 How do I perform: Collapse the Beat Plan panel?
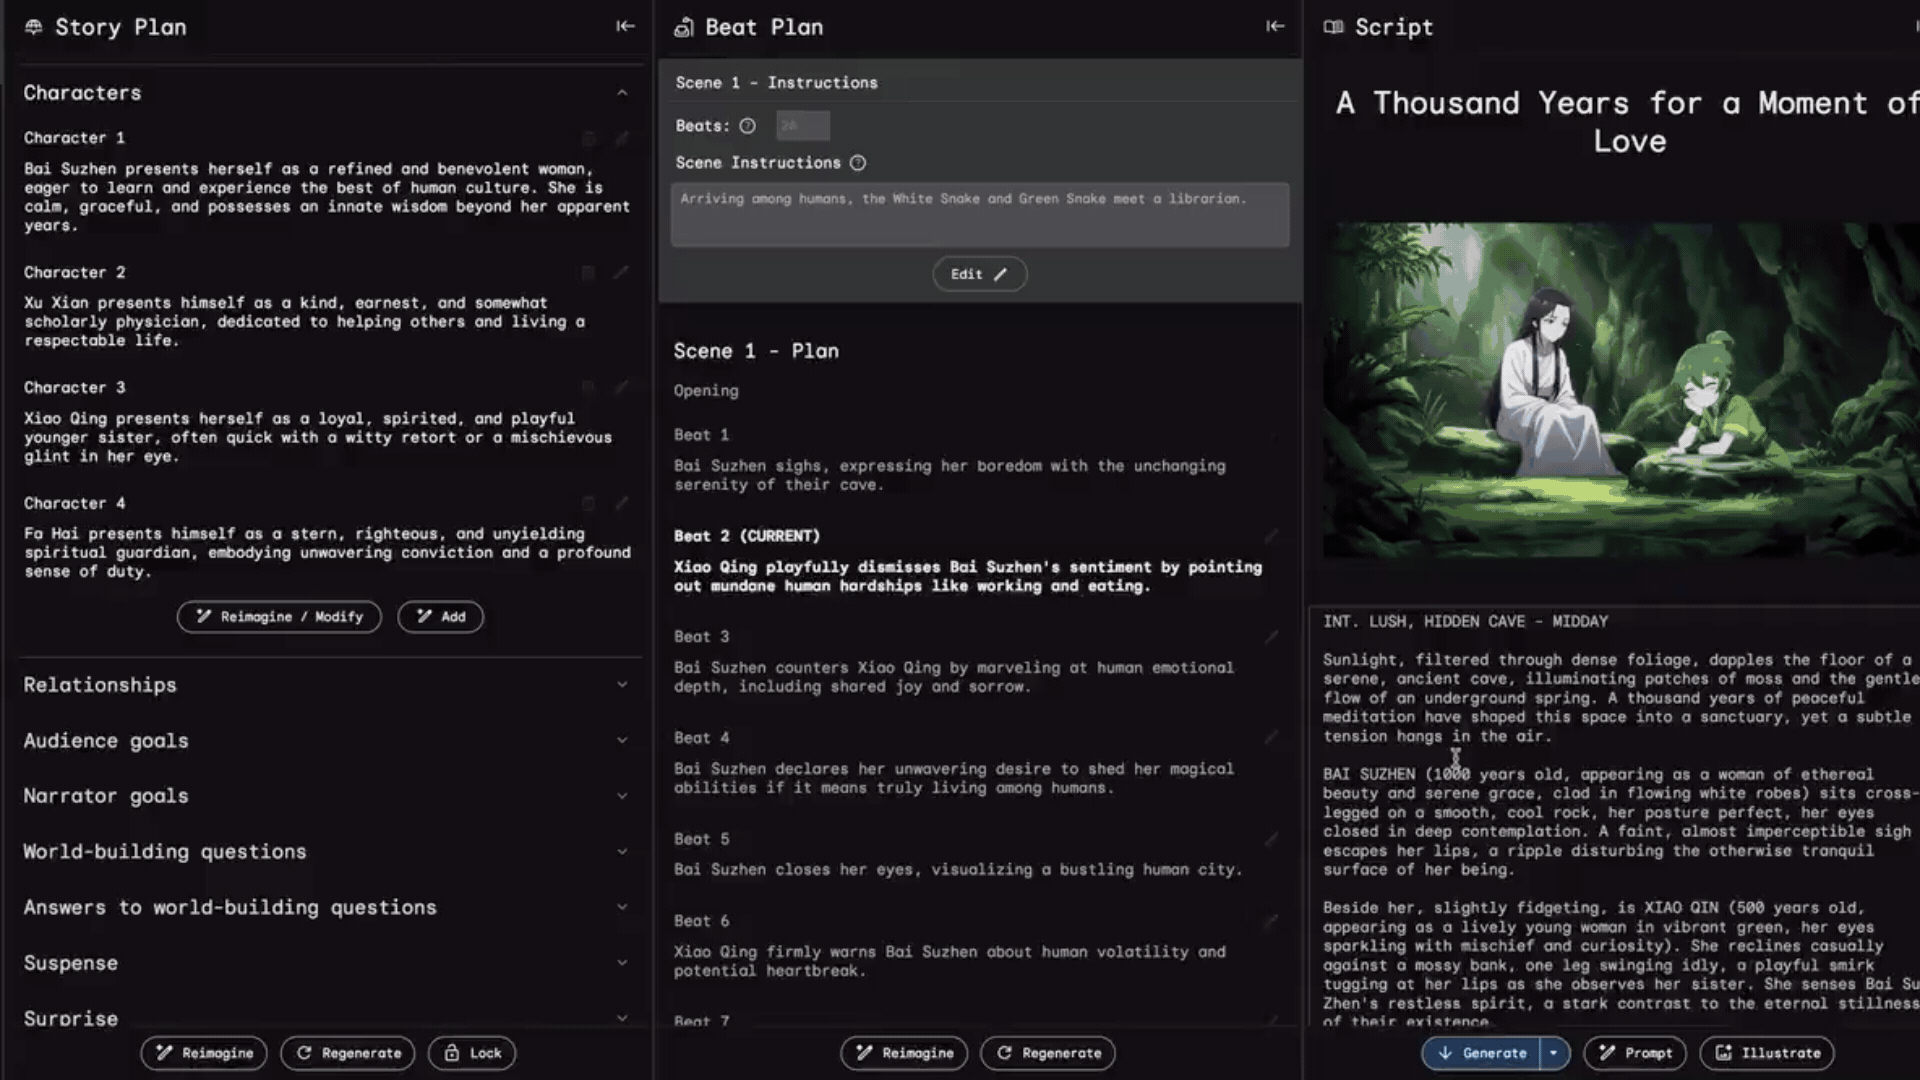1274,27
